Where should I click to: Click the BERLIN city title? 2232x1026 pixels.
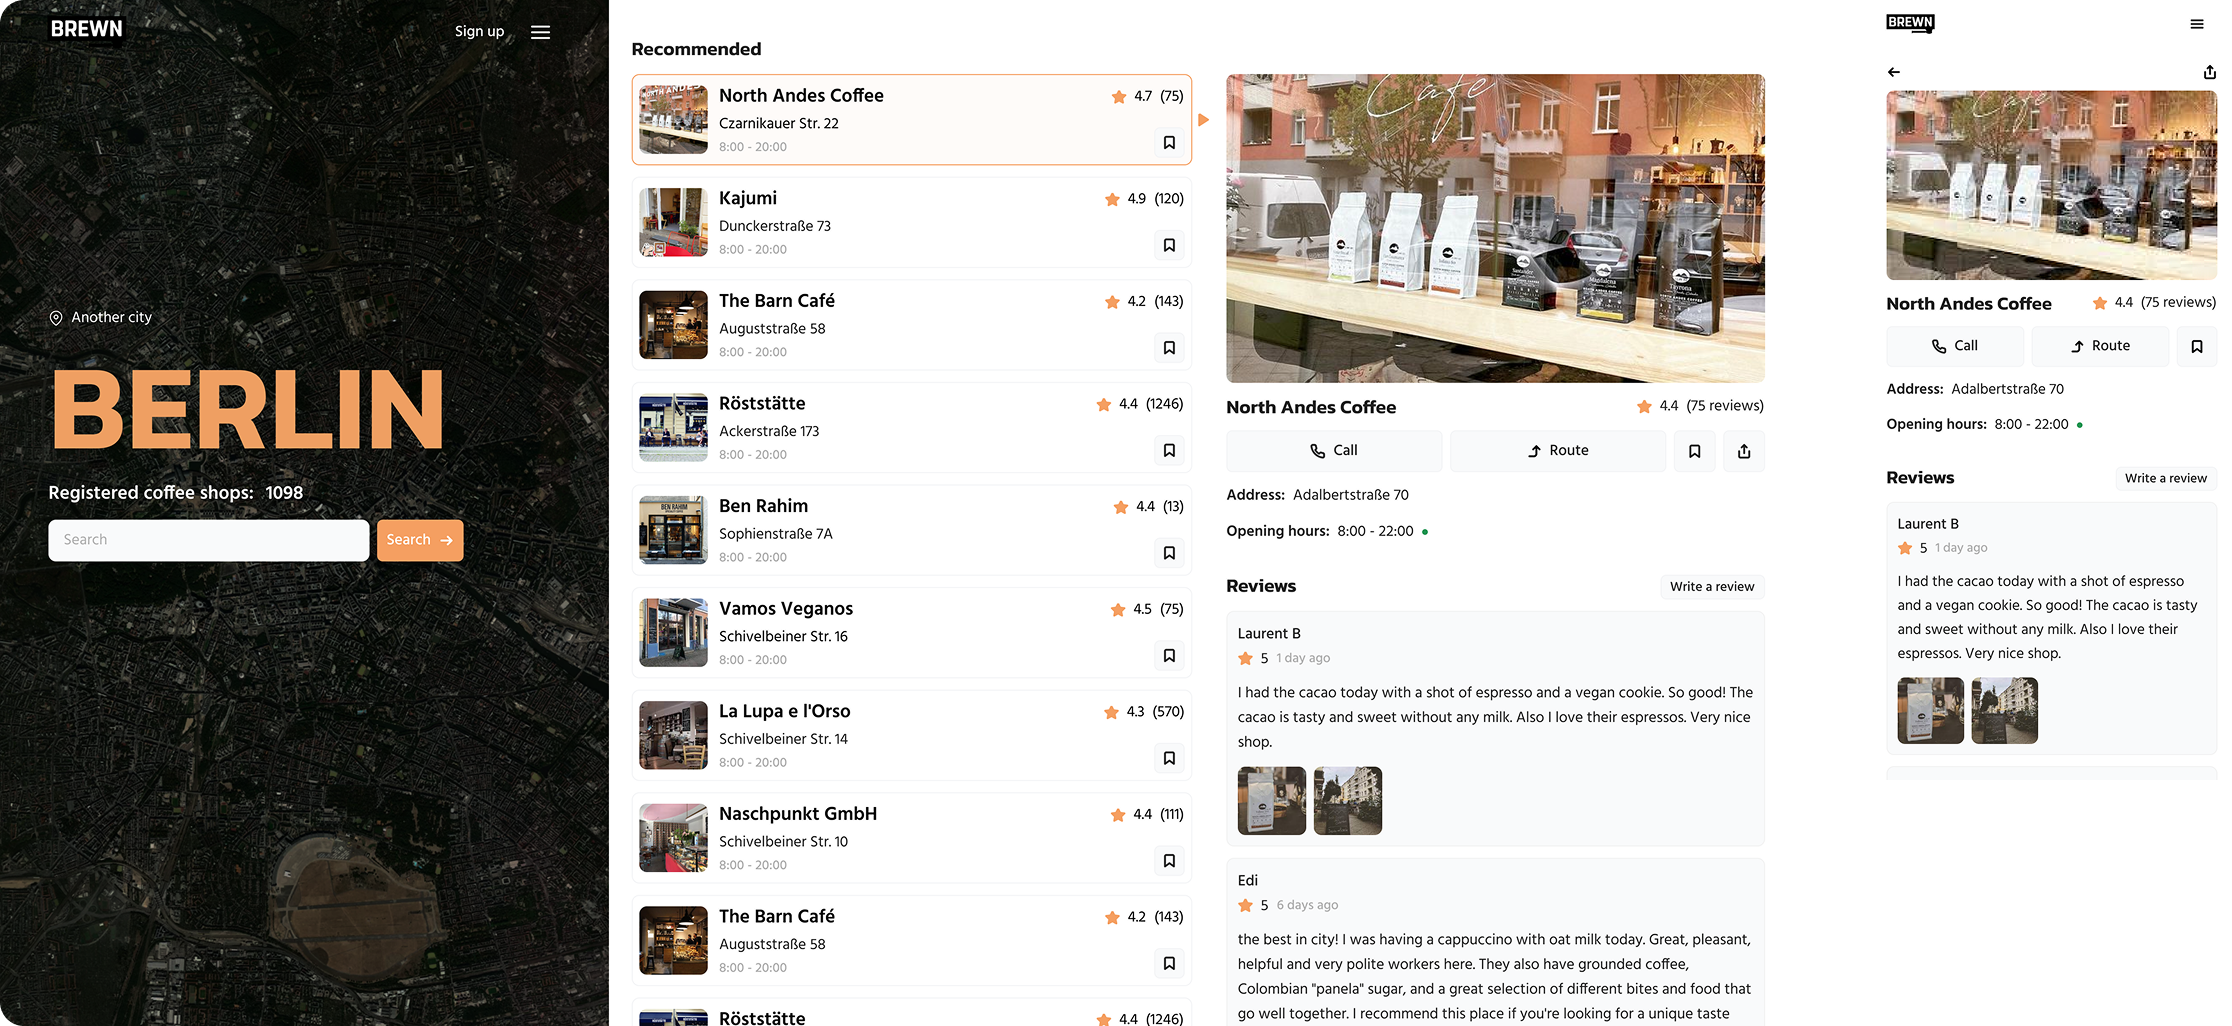248,410
